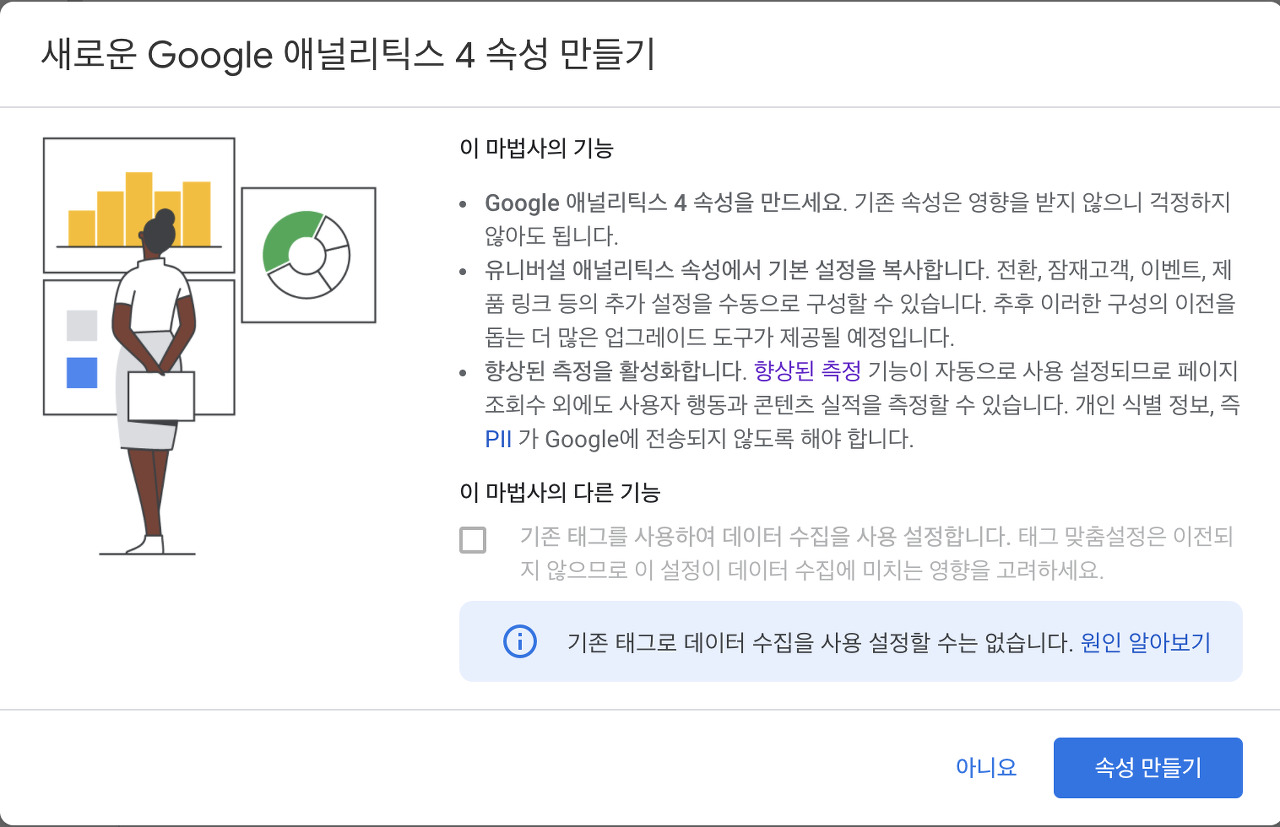
Task: Click the 속성 만들기 button
Action: (1147, 768)
